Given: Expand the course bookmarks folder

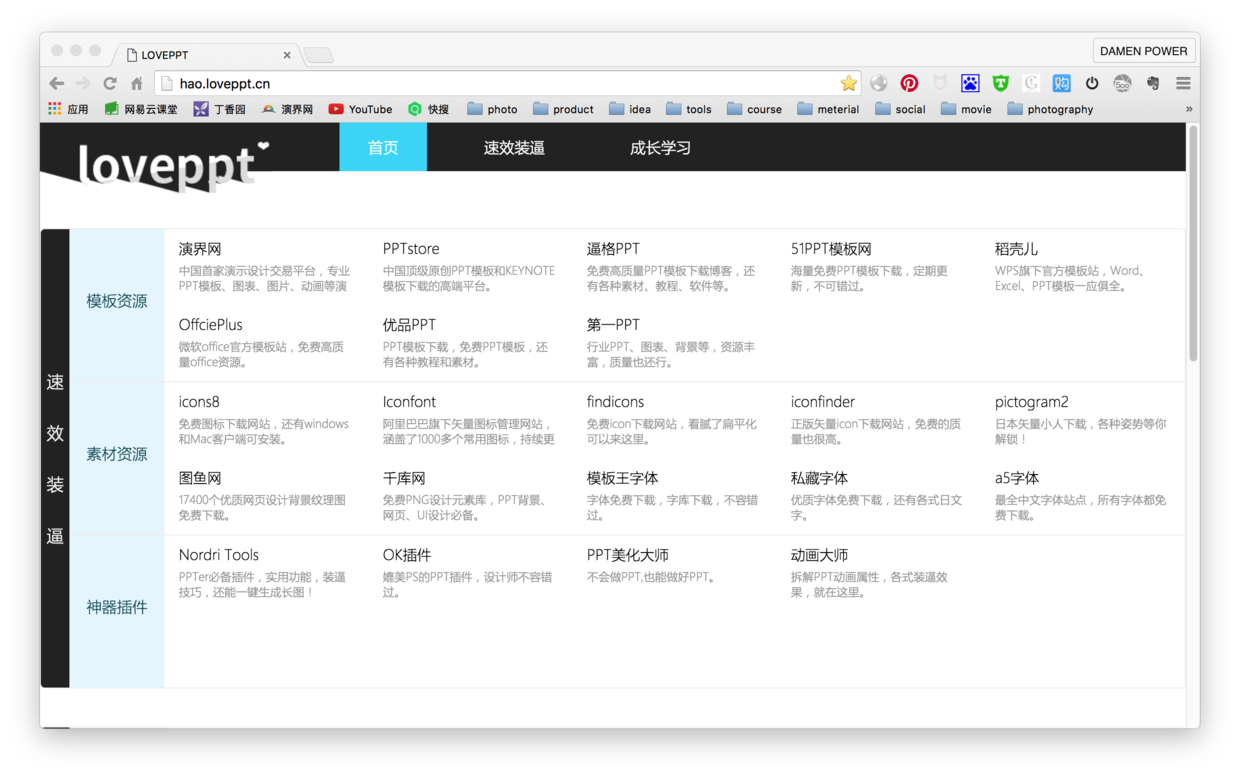Looking at the screenshot, I should (x=755, y=109).
